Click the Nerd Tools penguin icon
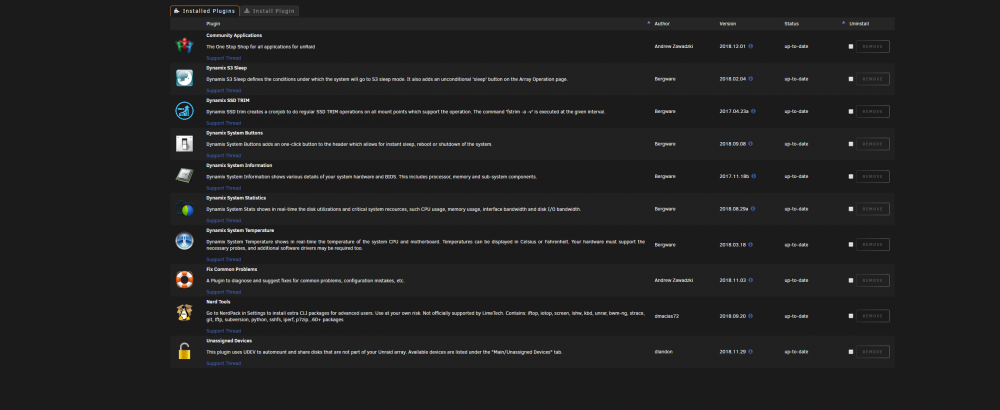The width and height of the screenshot is (1000, 410). point(184,313)
